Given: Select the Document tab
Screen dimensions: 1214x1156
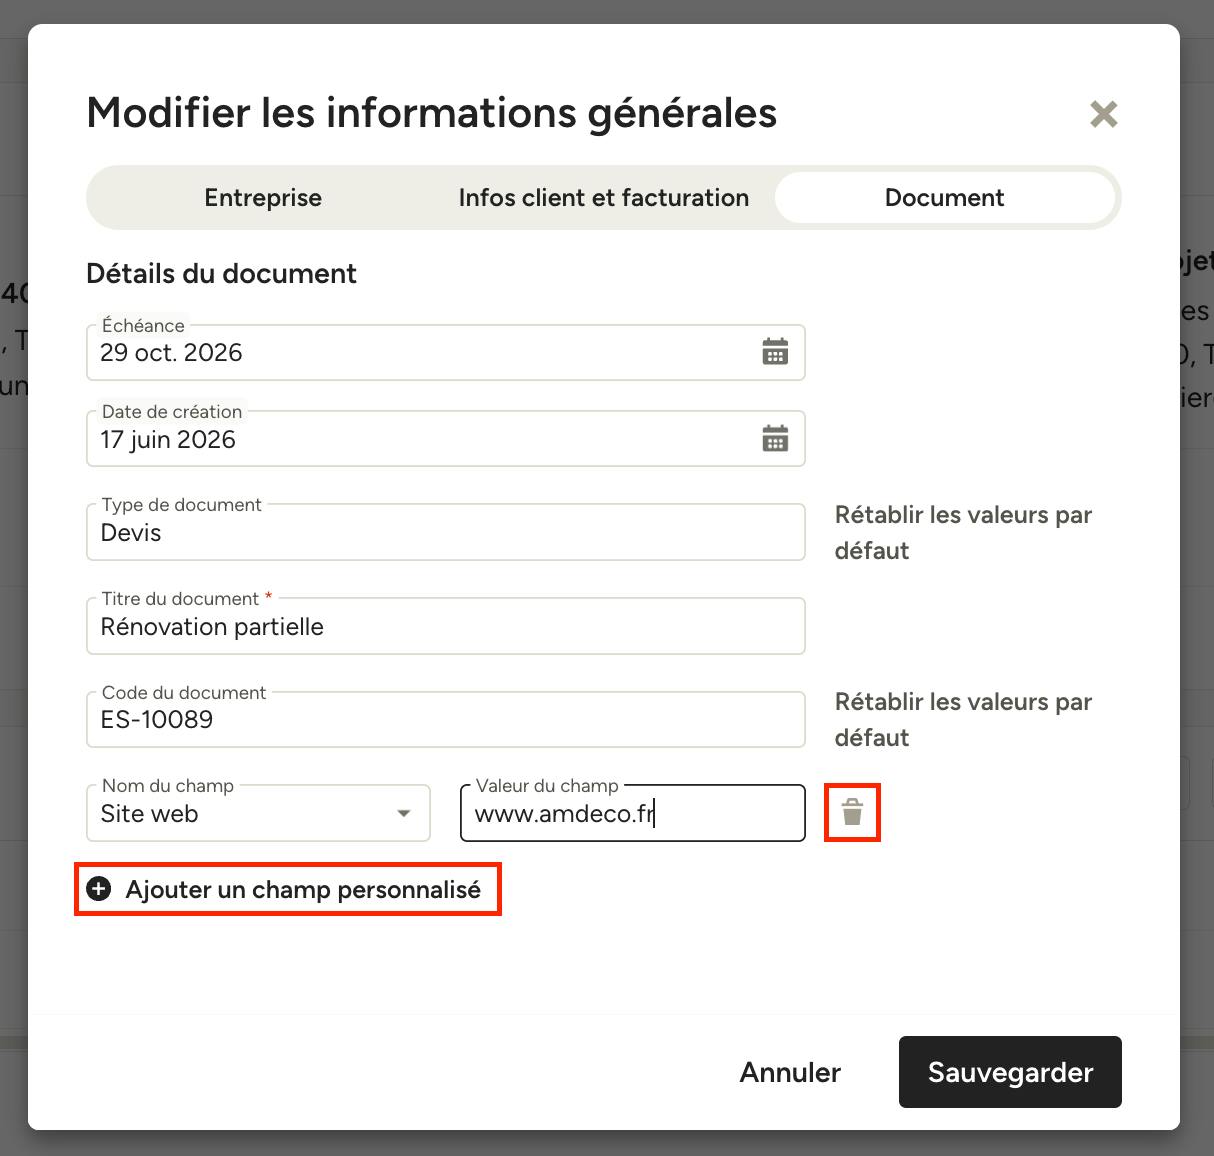Looking at the screenshot, I should (945, 197).
